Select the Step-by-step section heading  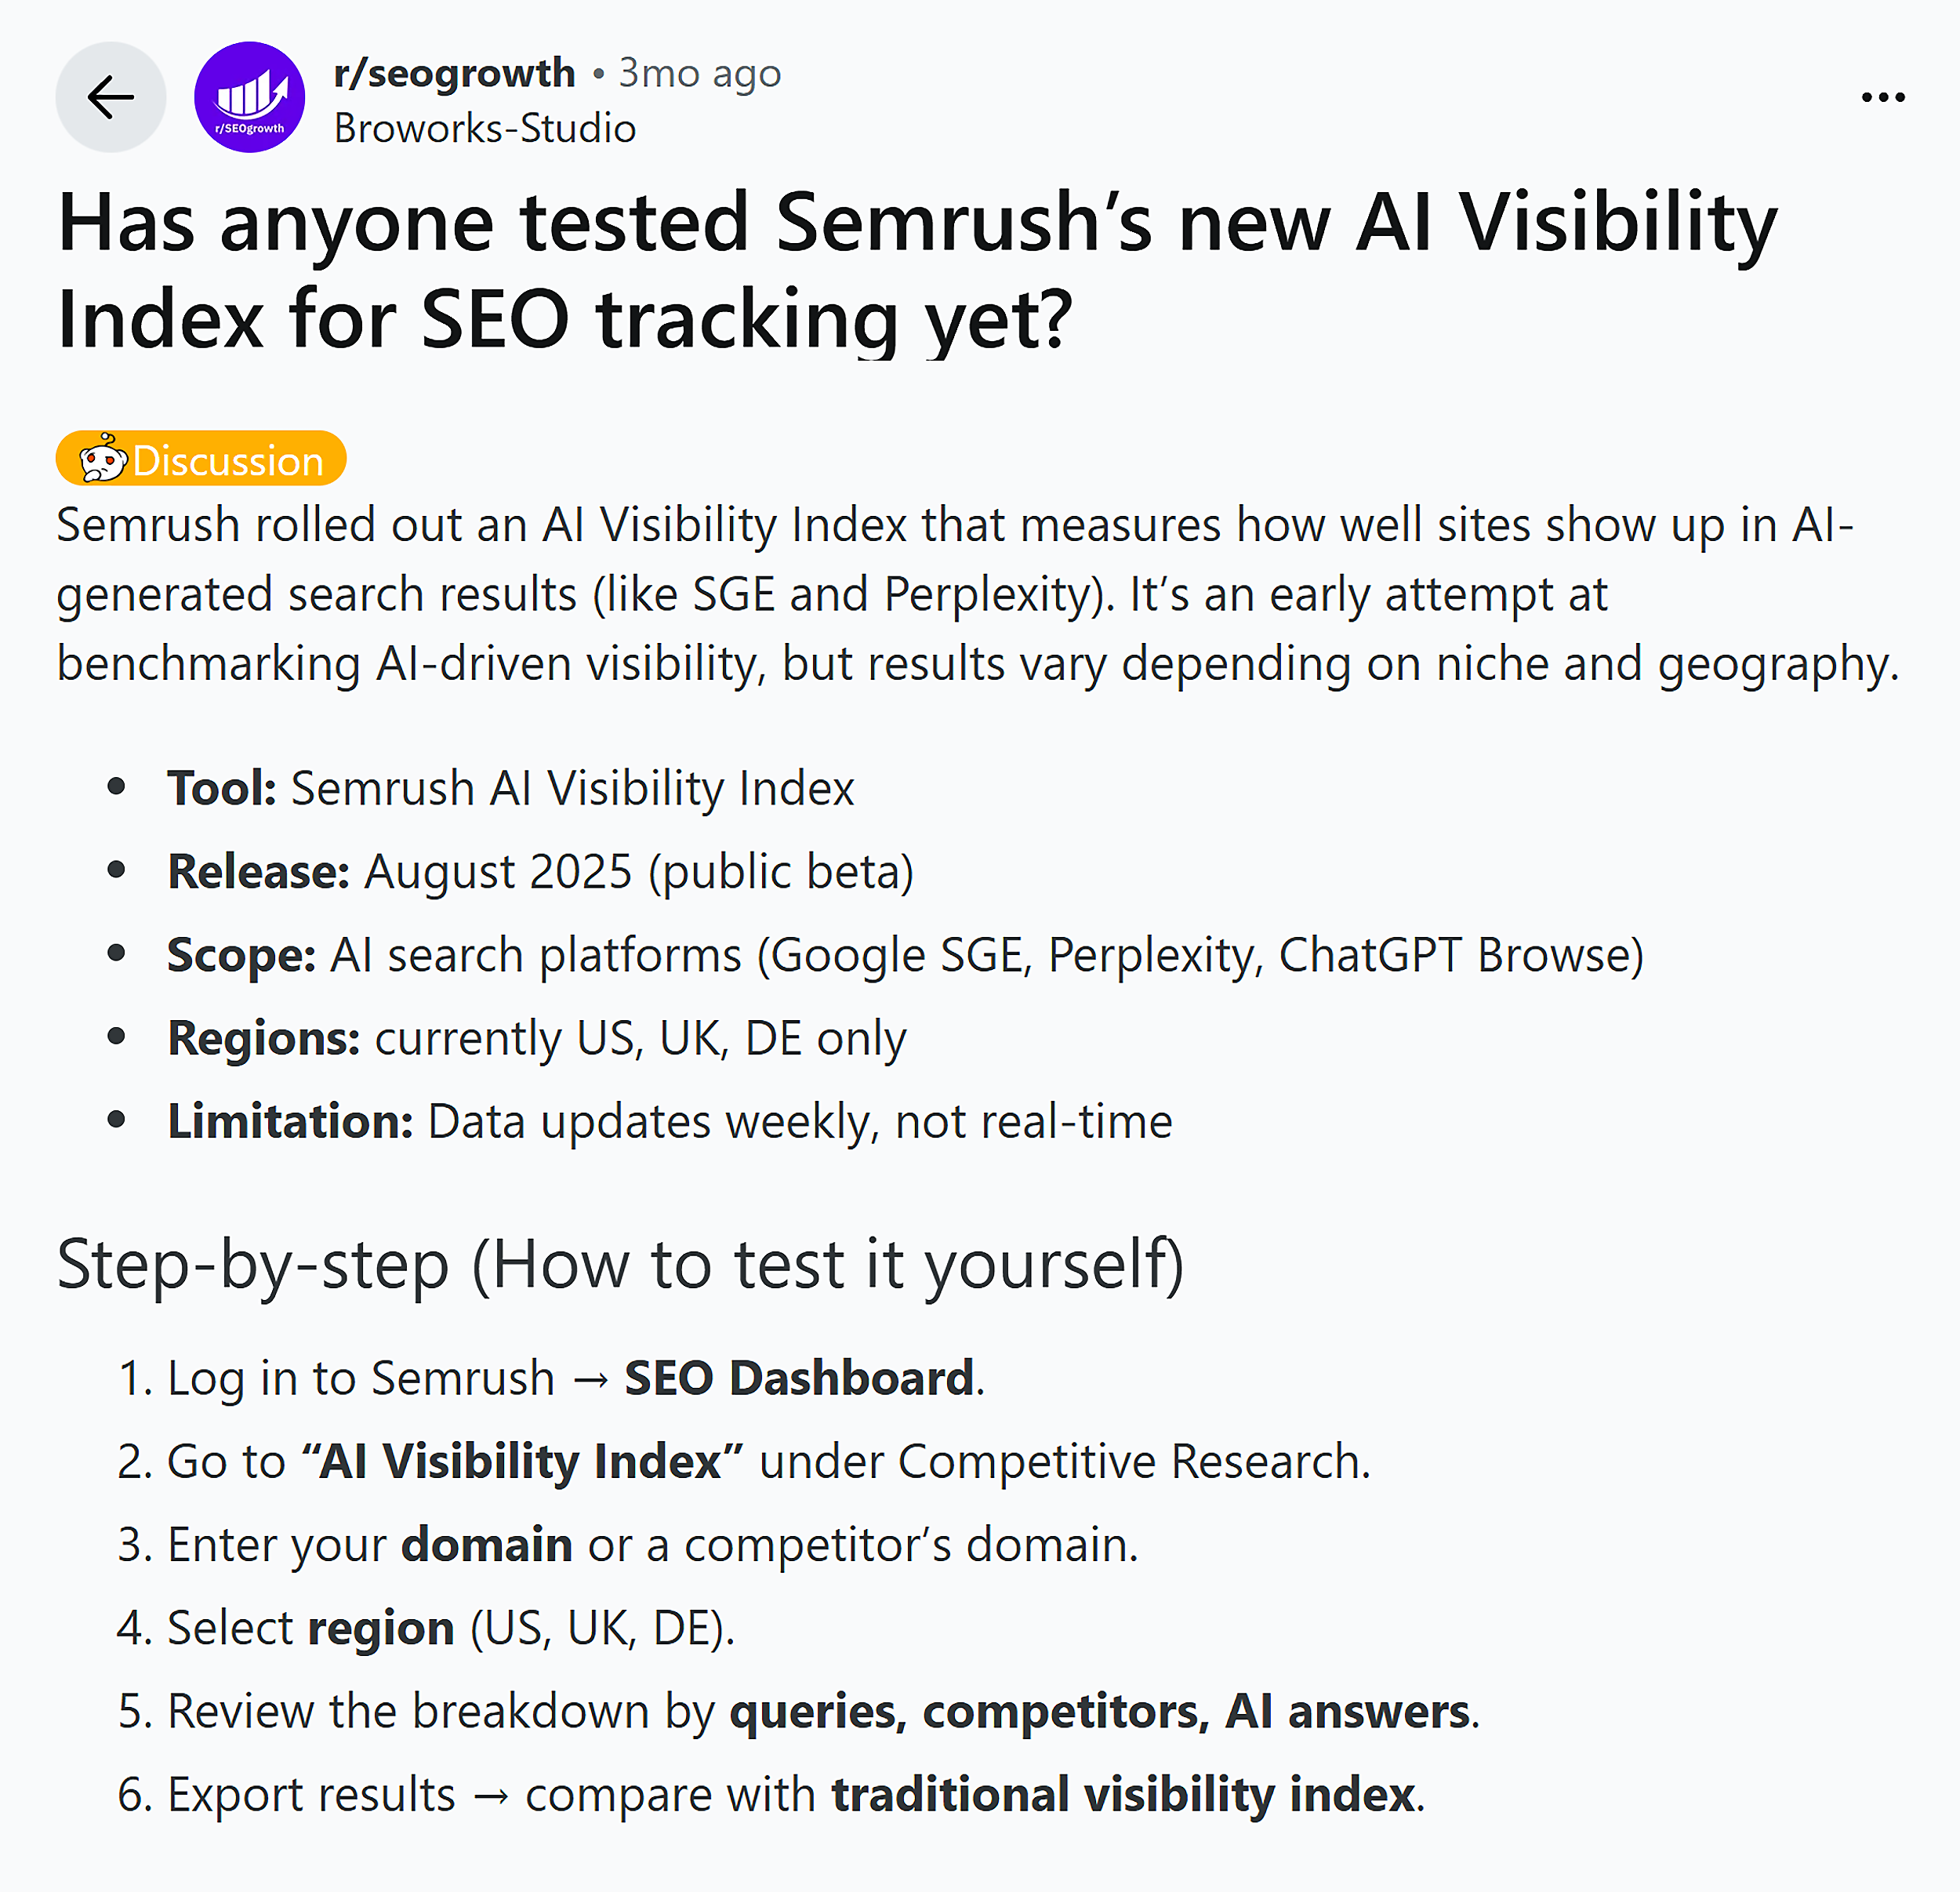620,1263
